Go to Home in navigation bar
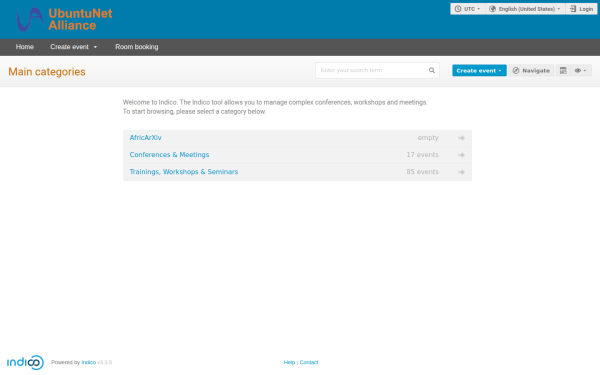This screenshot has width=600, height=375. click(x=25, y=47)
